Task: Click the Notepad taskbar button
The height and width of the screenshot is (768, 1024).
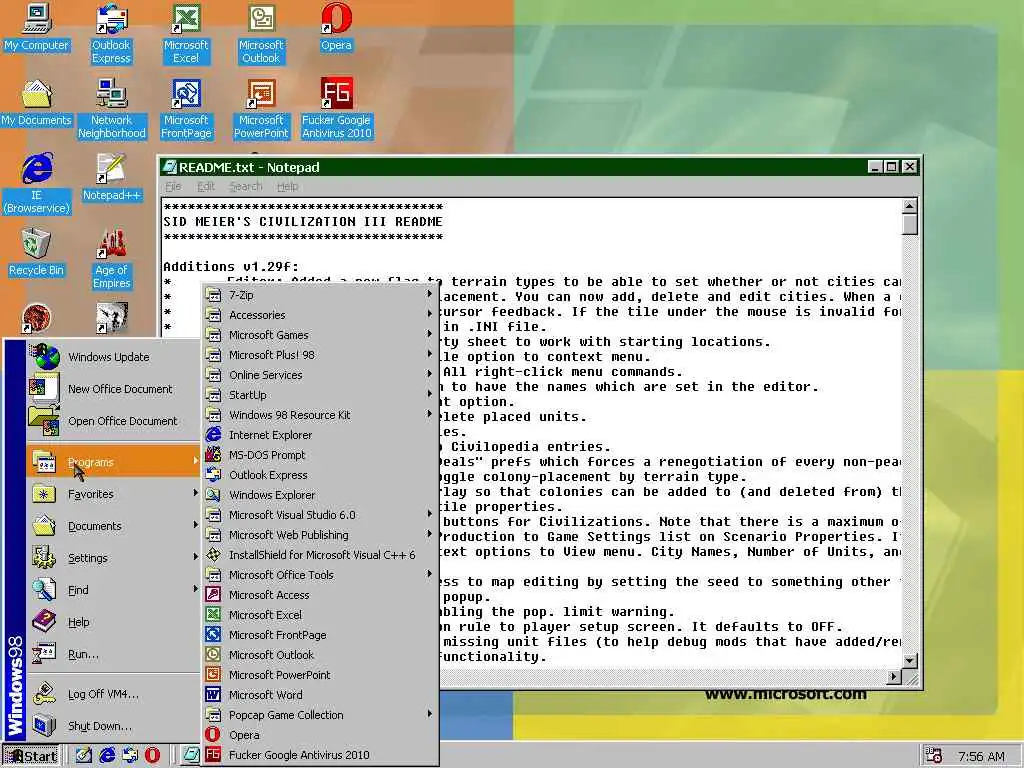Action: tap(190, 755)
